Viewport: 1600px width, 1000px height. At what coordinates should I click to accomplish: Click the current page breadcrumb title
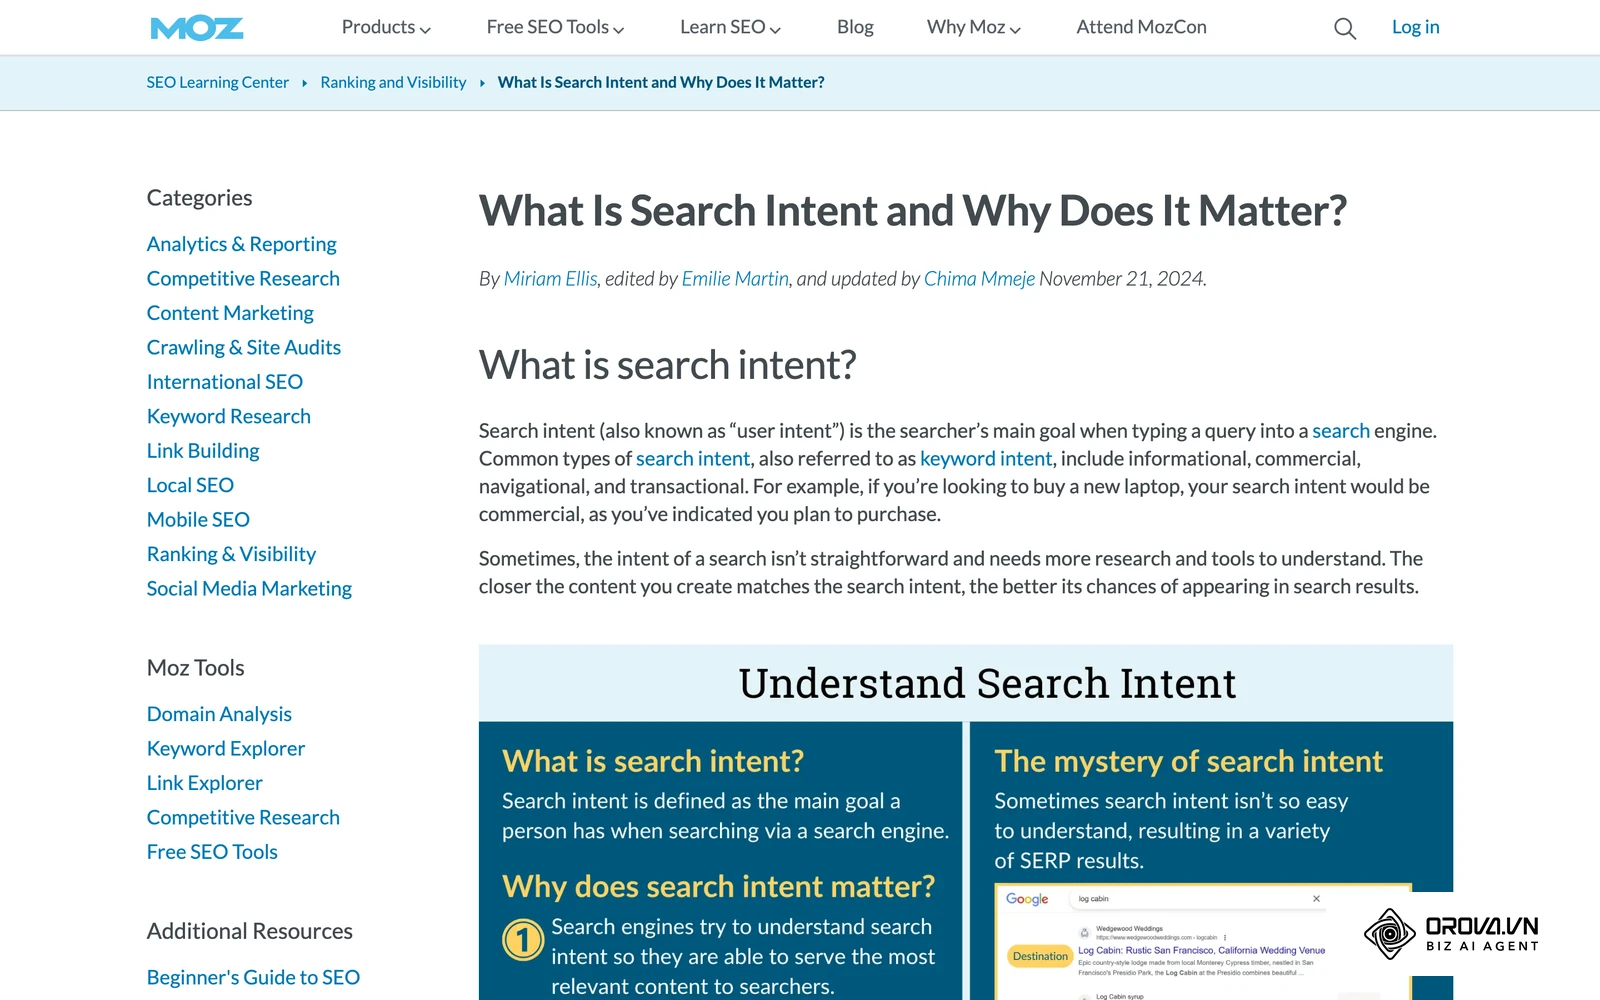[661, 82]
